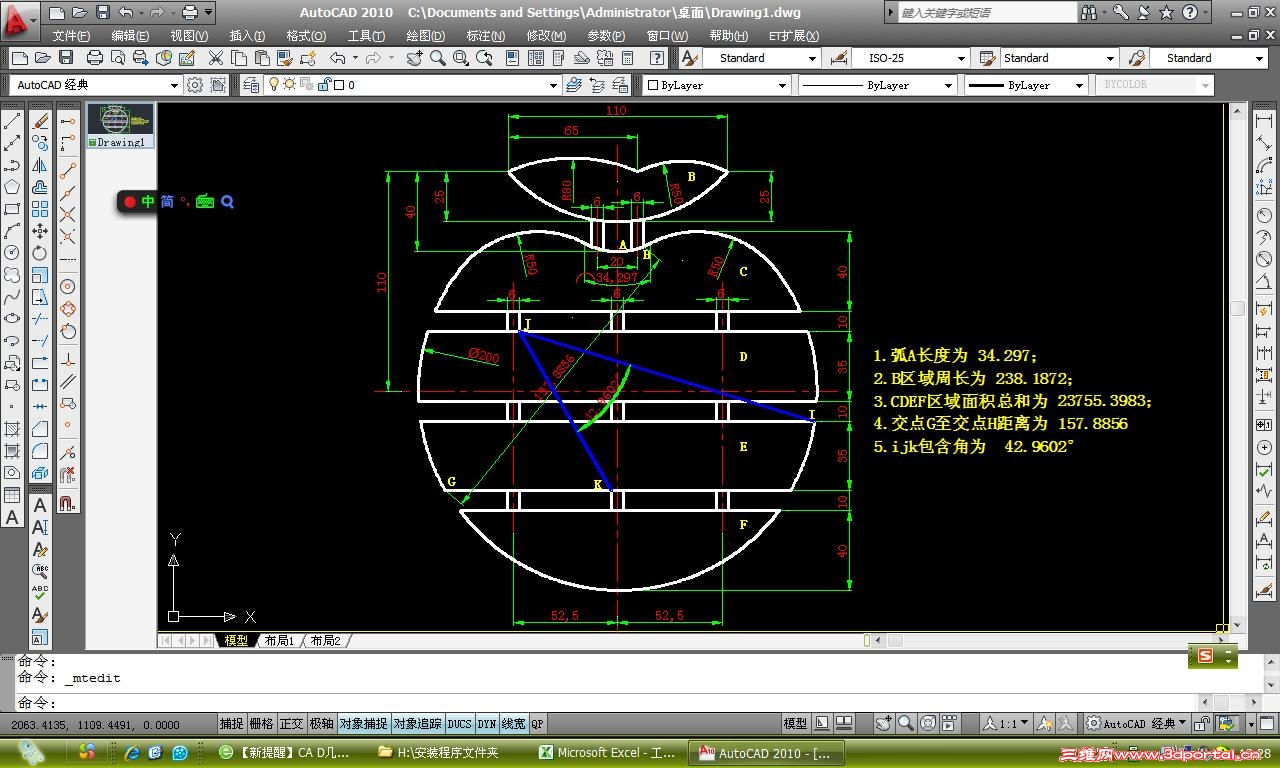Select the Rotate tool
This screenshot has height=768, width=1280.
pyautogui.click(x=40, y=253)
